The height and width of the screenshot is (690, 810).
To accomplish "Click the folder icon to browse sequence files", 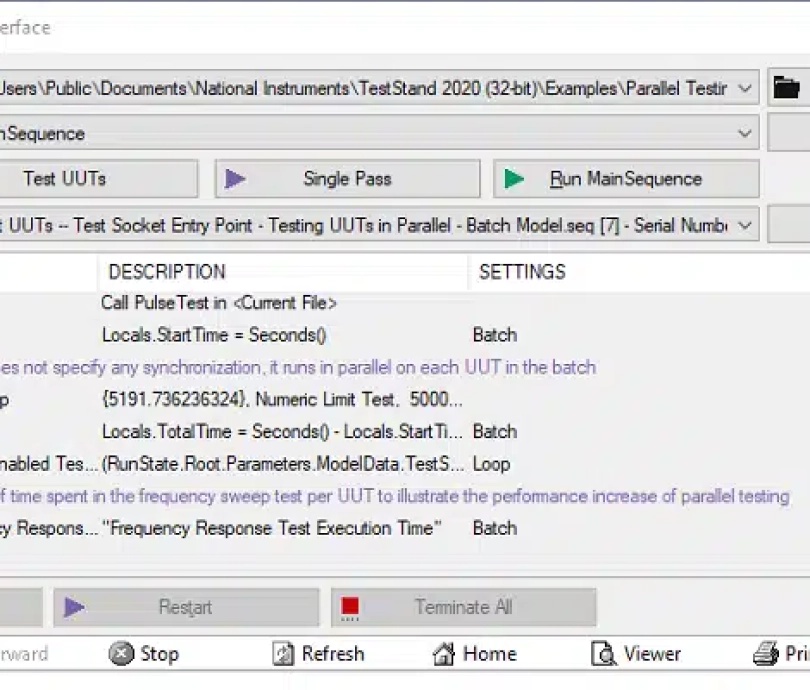I will point(788,89).
